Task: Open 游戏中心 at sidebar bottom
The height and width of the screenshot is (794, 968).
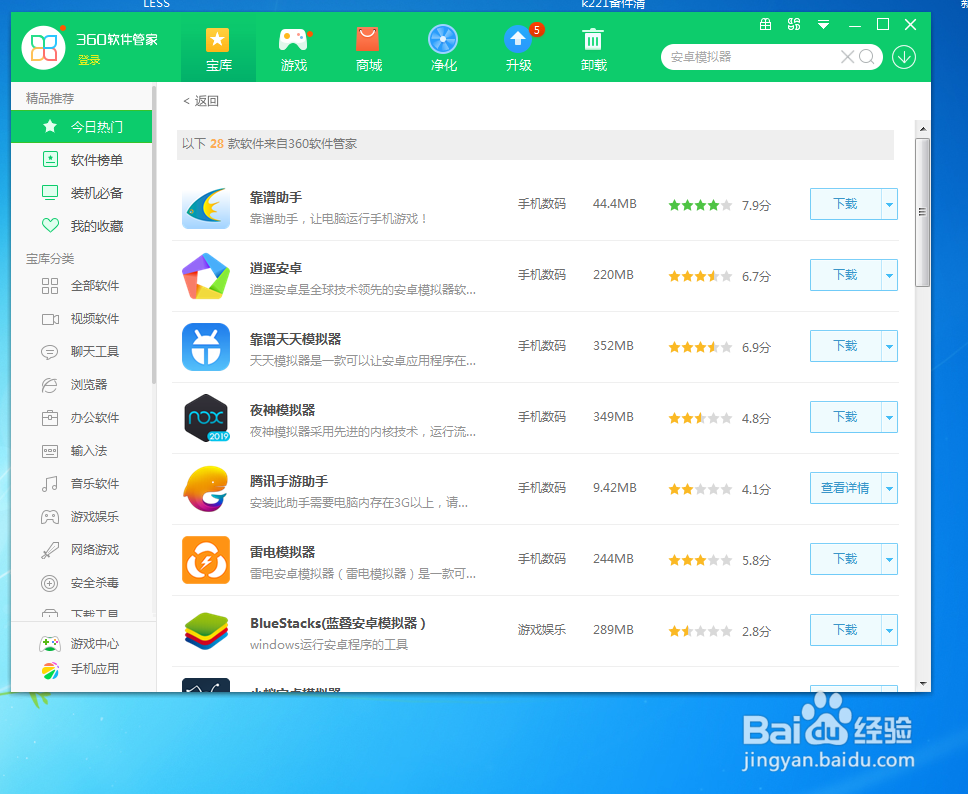Action: [80, 644]
